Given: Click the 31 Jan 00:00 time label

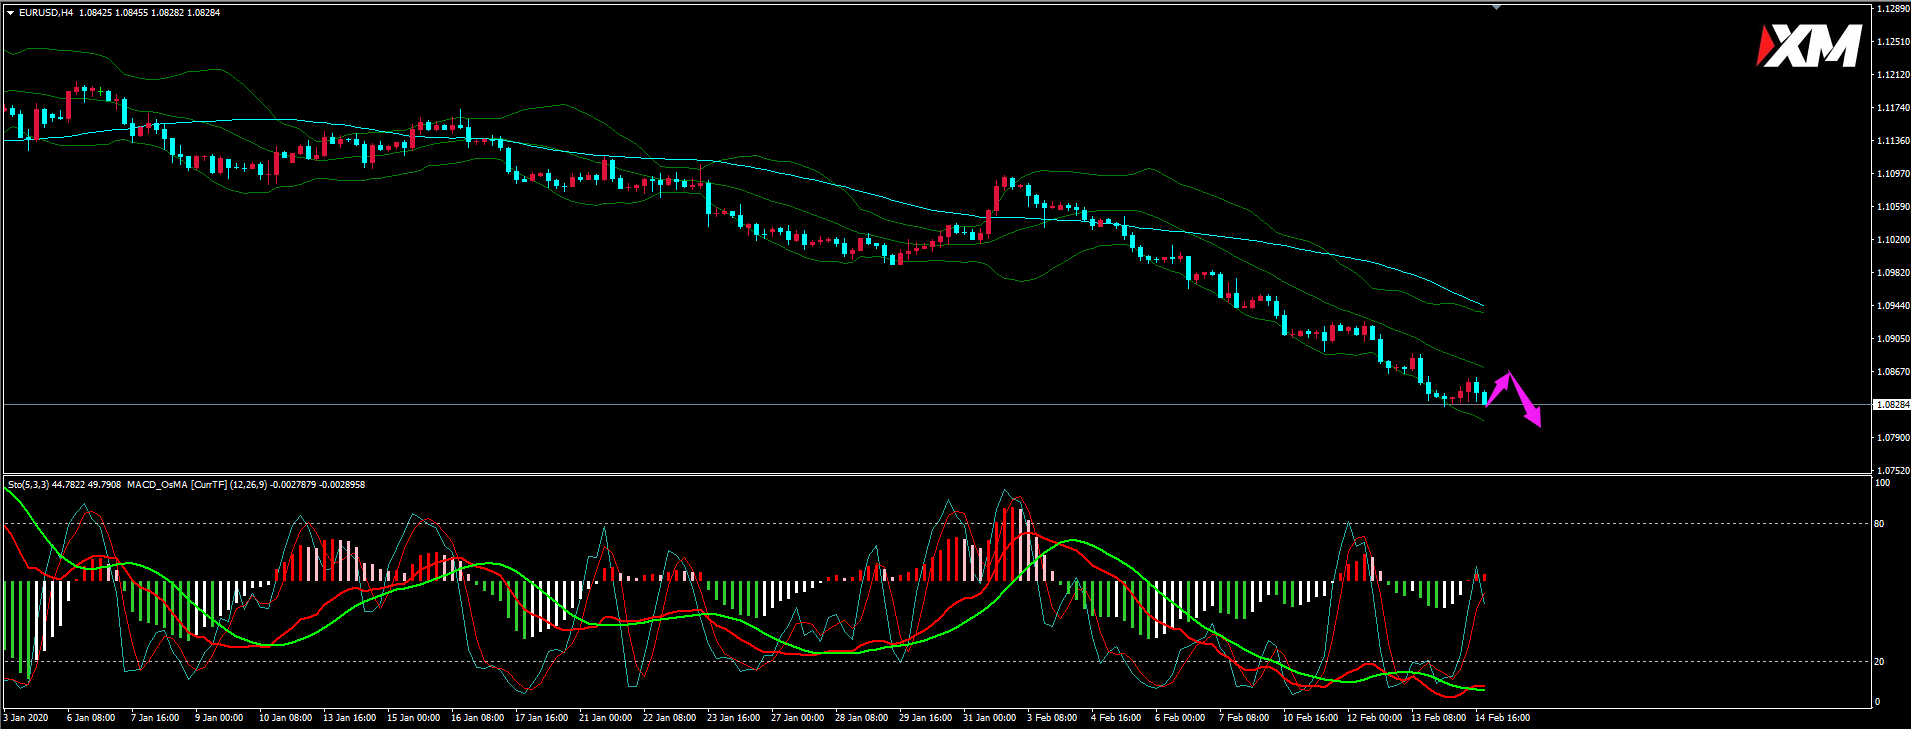Looking at the screenshot, I should [989, 718].
